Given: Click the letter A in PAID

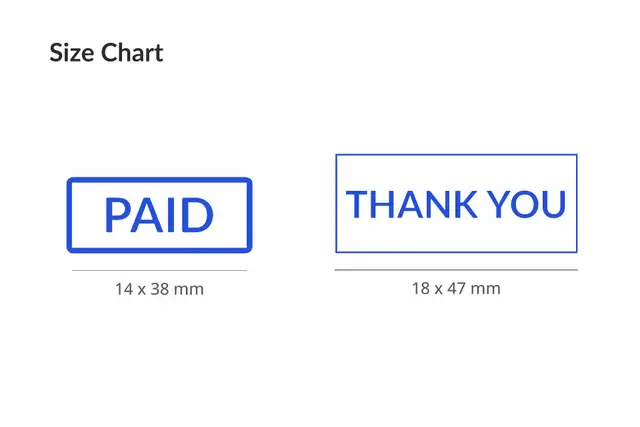Looking at the screenshot, I should [147, 215].
